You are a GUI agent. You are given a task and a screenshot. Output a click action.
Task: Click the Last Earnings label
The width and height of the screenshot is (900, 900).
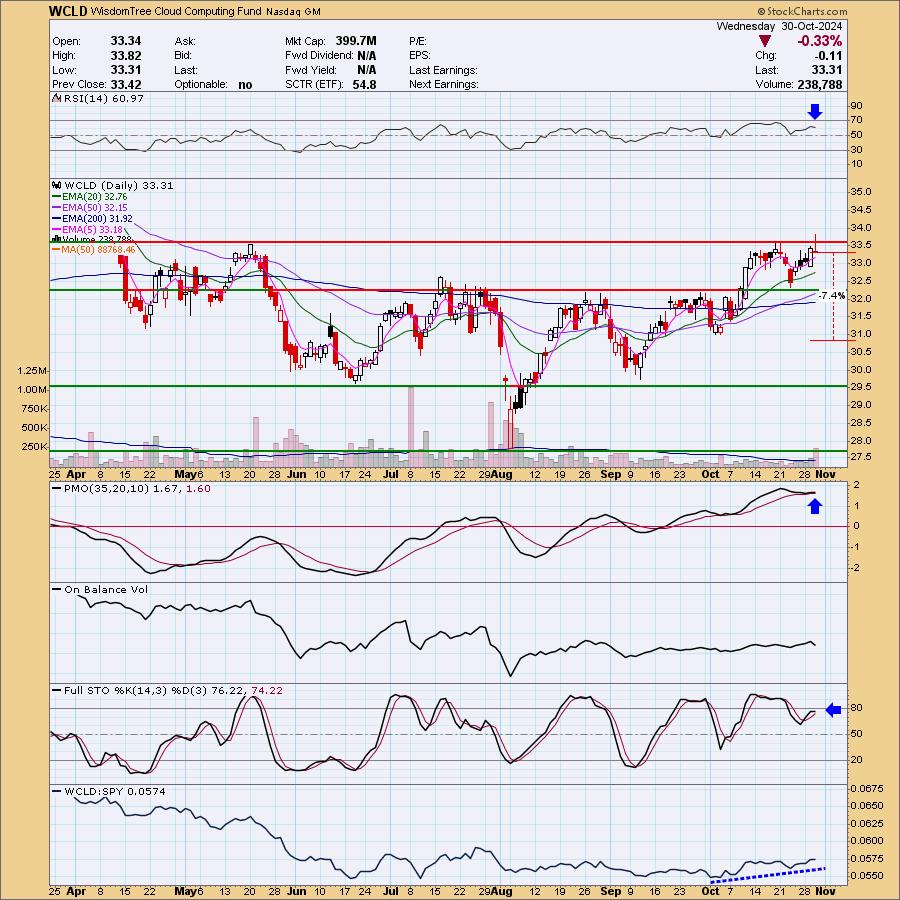[443, 70]
